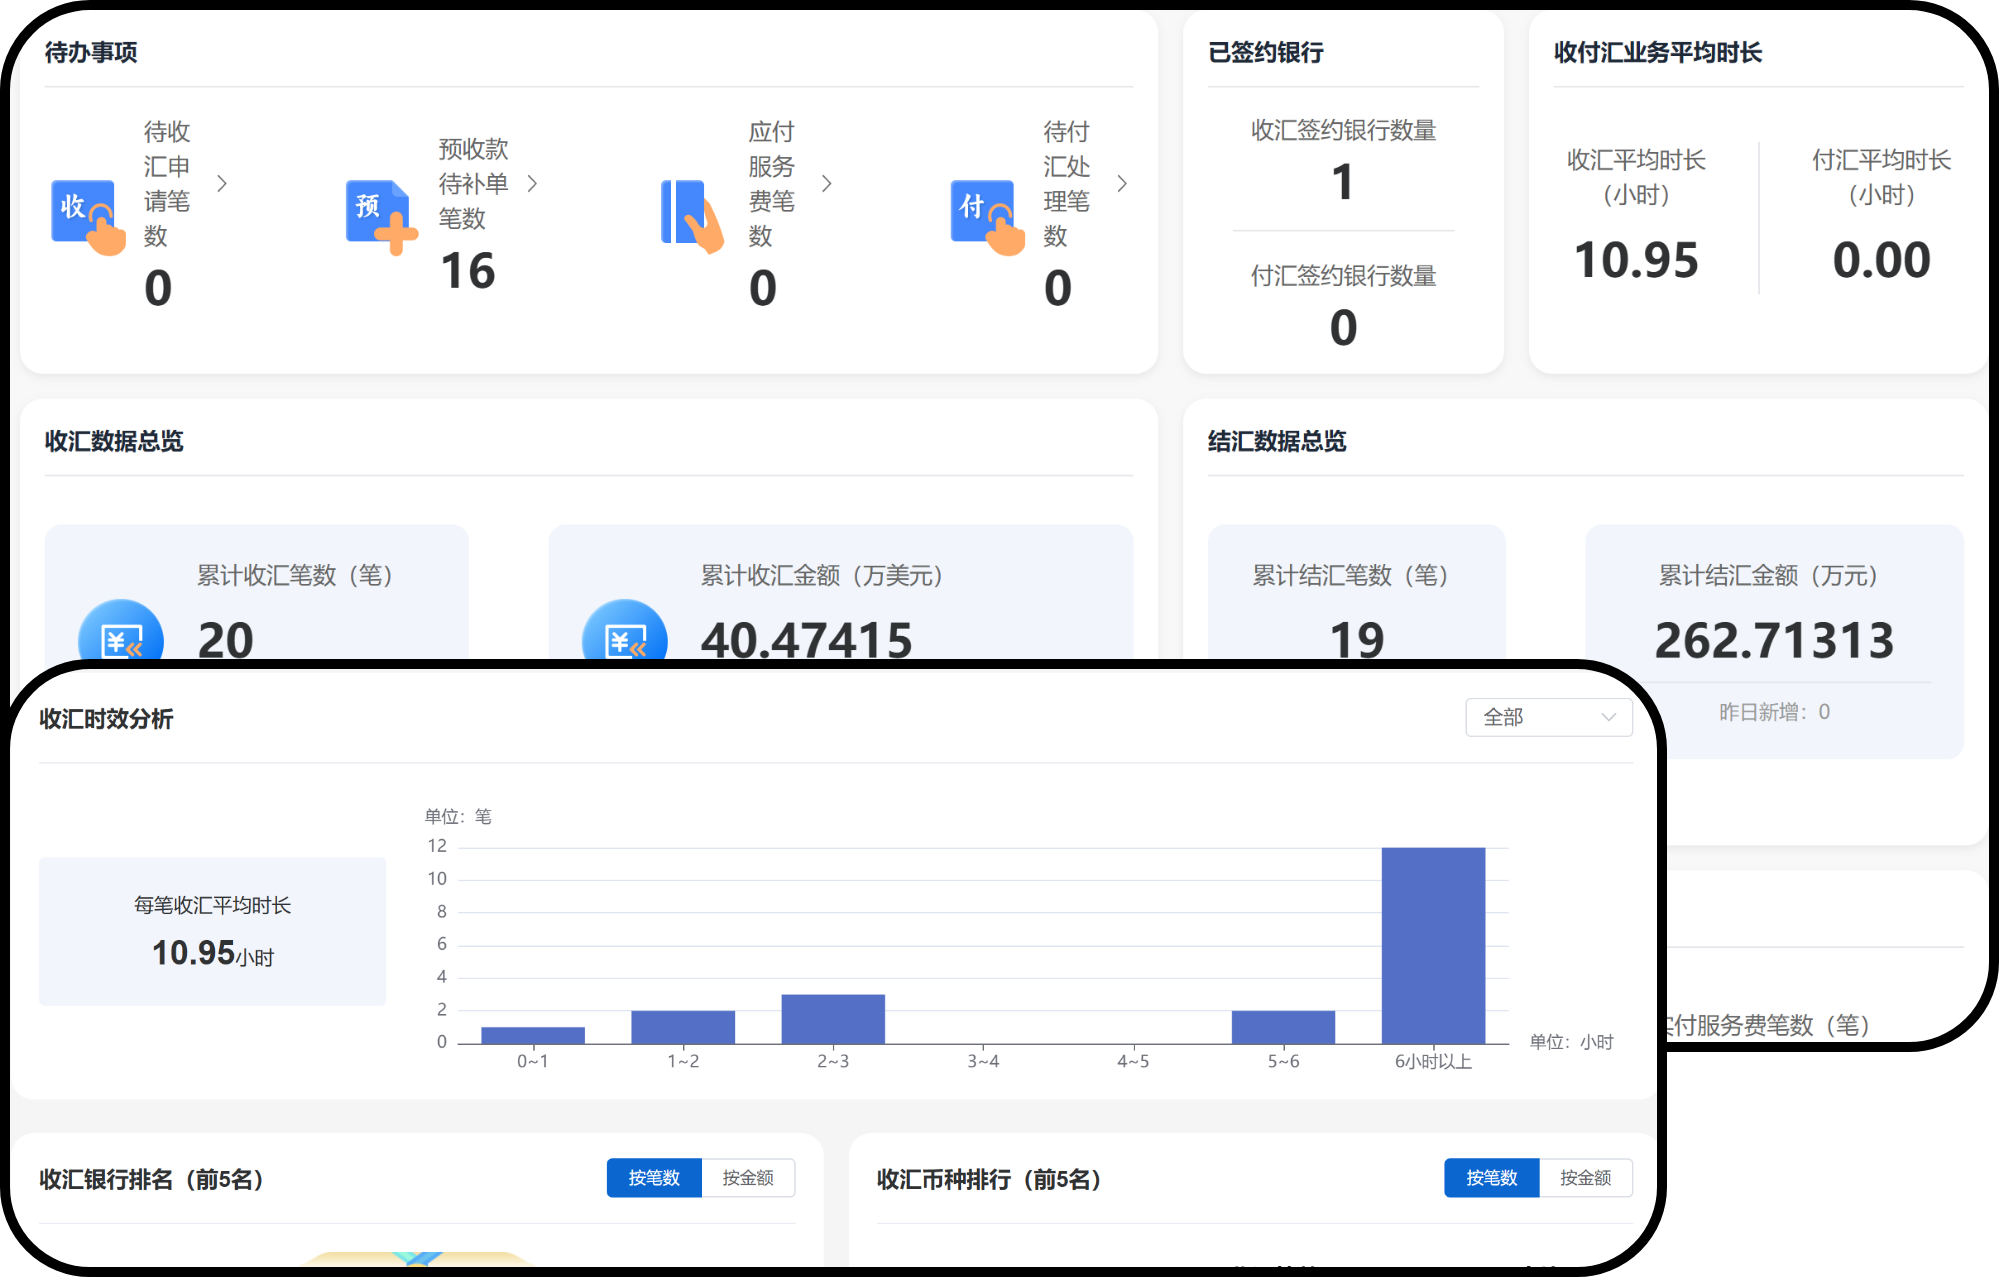Click the 结汇数据总览 section title
This screenshot has width=2000, height=1278.
click(1277, 441)
